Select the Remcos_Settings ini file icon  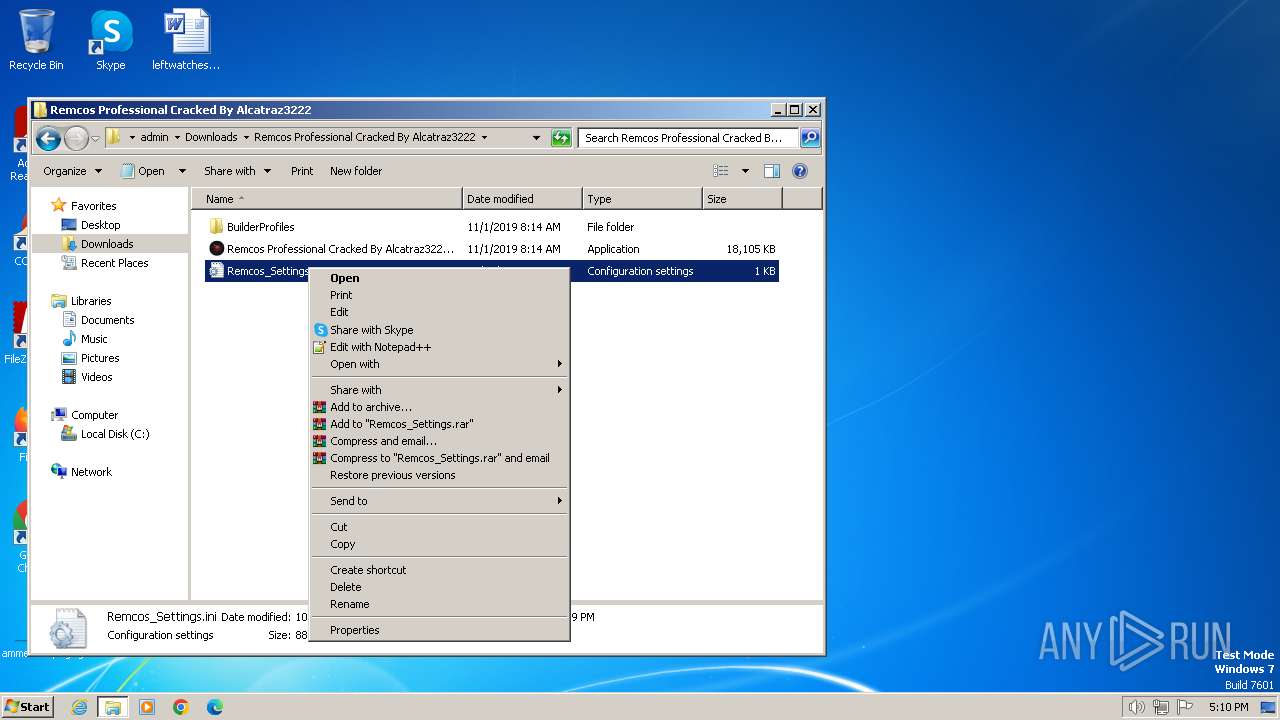(216, 271)
